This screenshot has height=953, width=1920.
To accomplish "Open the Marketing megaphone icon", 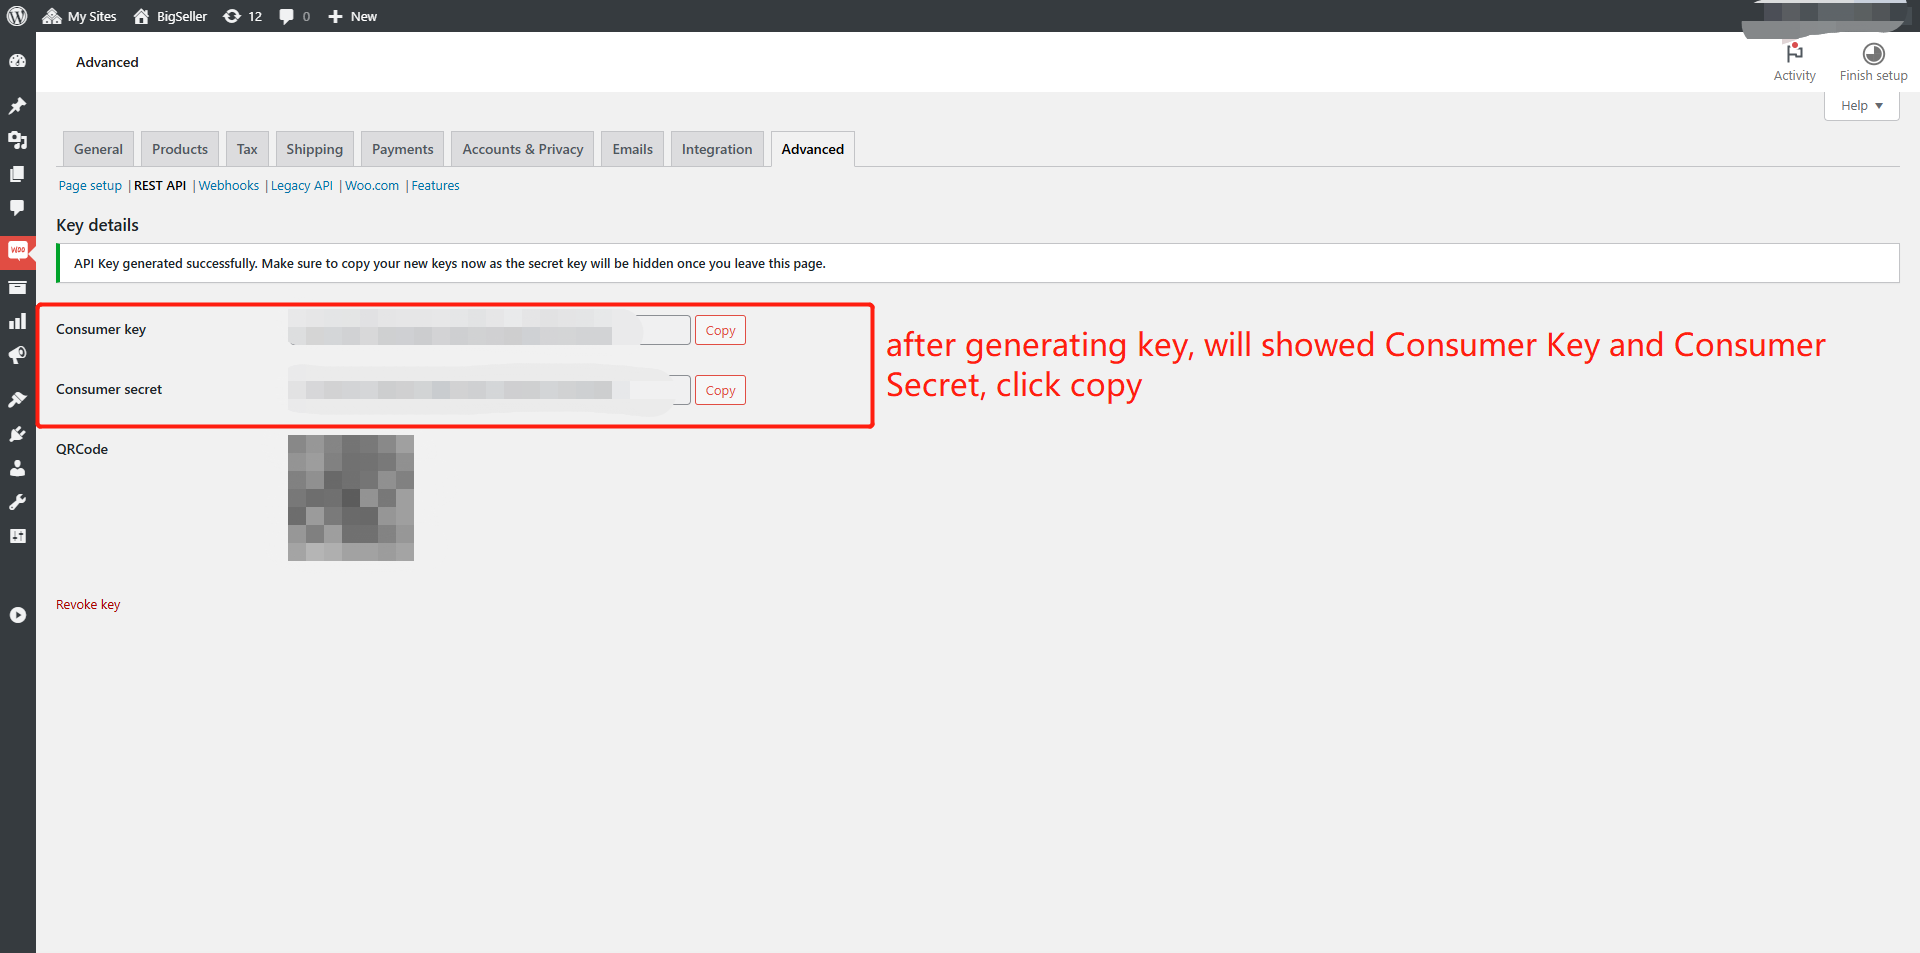I will (17, 355).
